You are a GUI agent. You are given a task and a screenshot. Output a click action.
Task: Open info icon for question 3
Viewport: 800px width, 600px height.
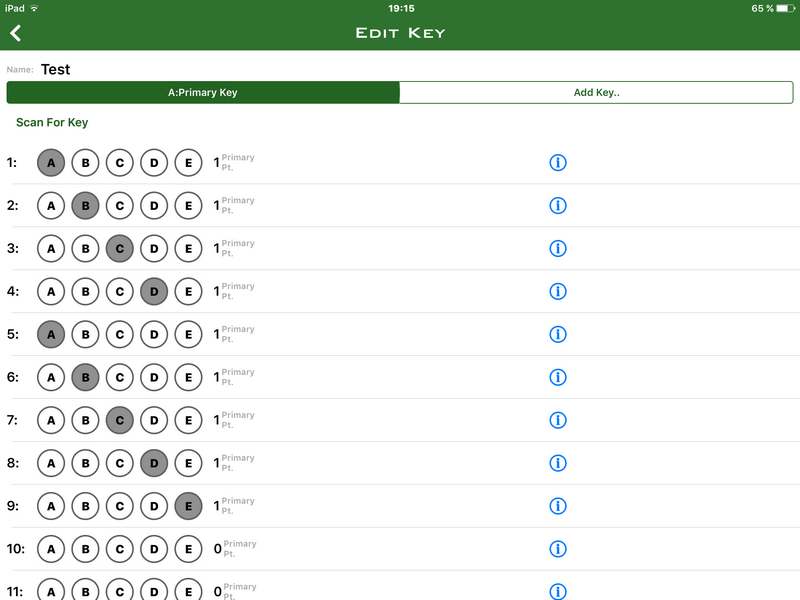pos(558,248)
